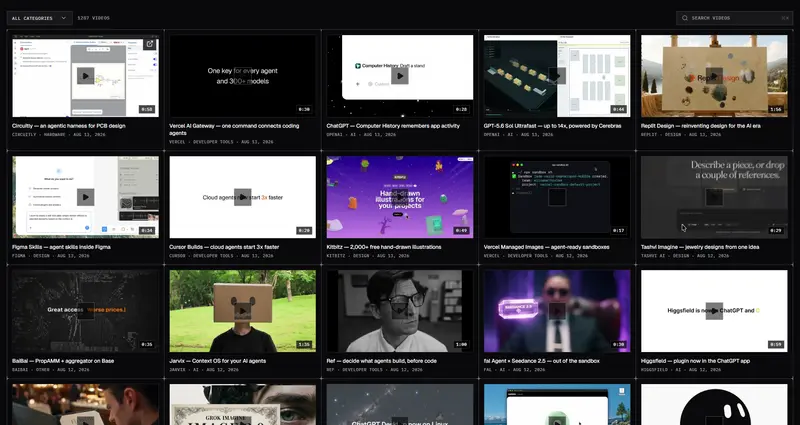Viewport: 800px width, 425px height.
Task: Open title 'ChatGPT — Computer History remembers app activity'
Action: pyautogui.click(x=393, y=126)
